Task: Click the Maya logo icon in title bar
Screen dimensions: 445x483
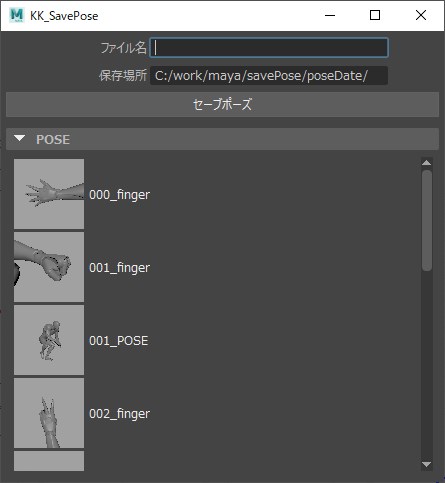Action: click(17, 15)
